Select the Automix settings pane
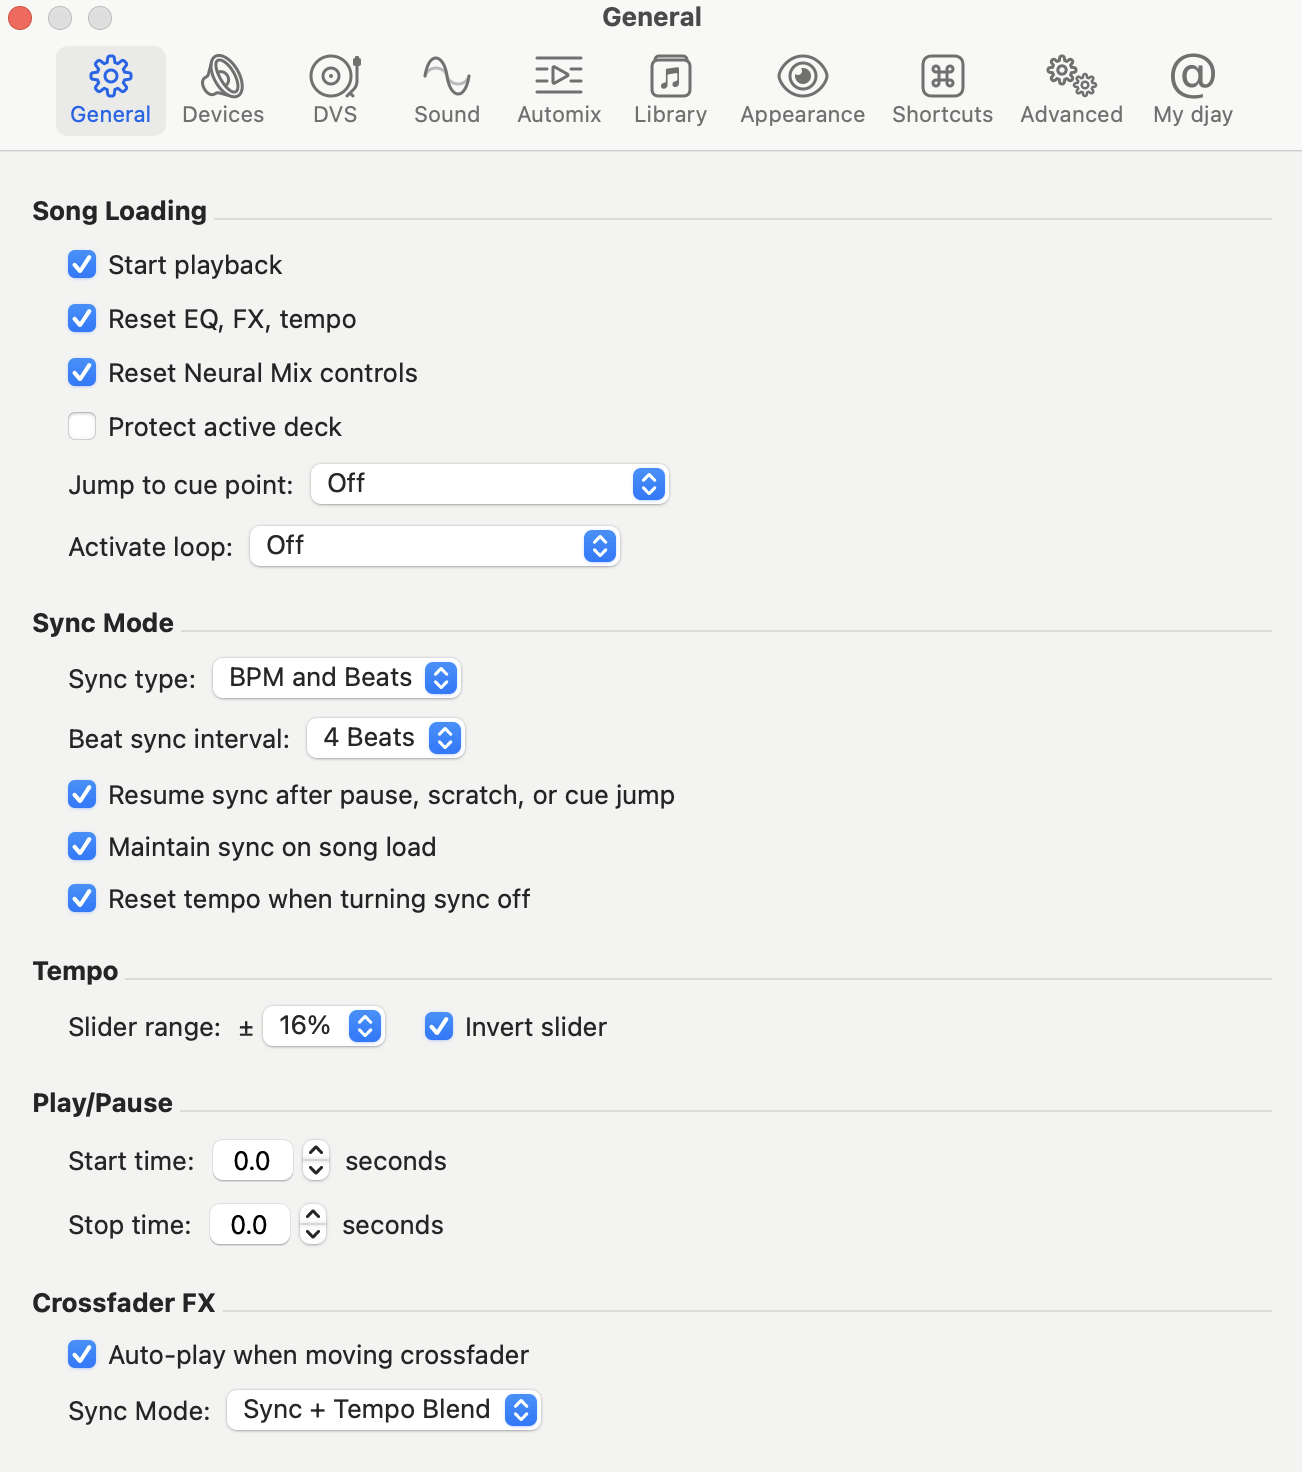This screenshot has height=1472, width=1302. tap(558, 90)
